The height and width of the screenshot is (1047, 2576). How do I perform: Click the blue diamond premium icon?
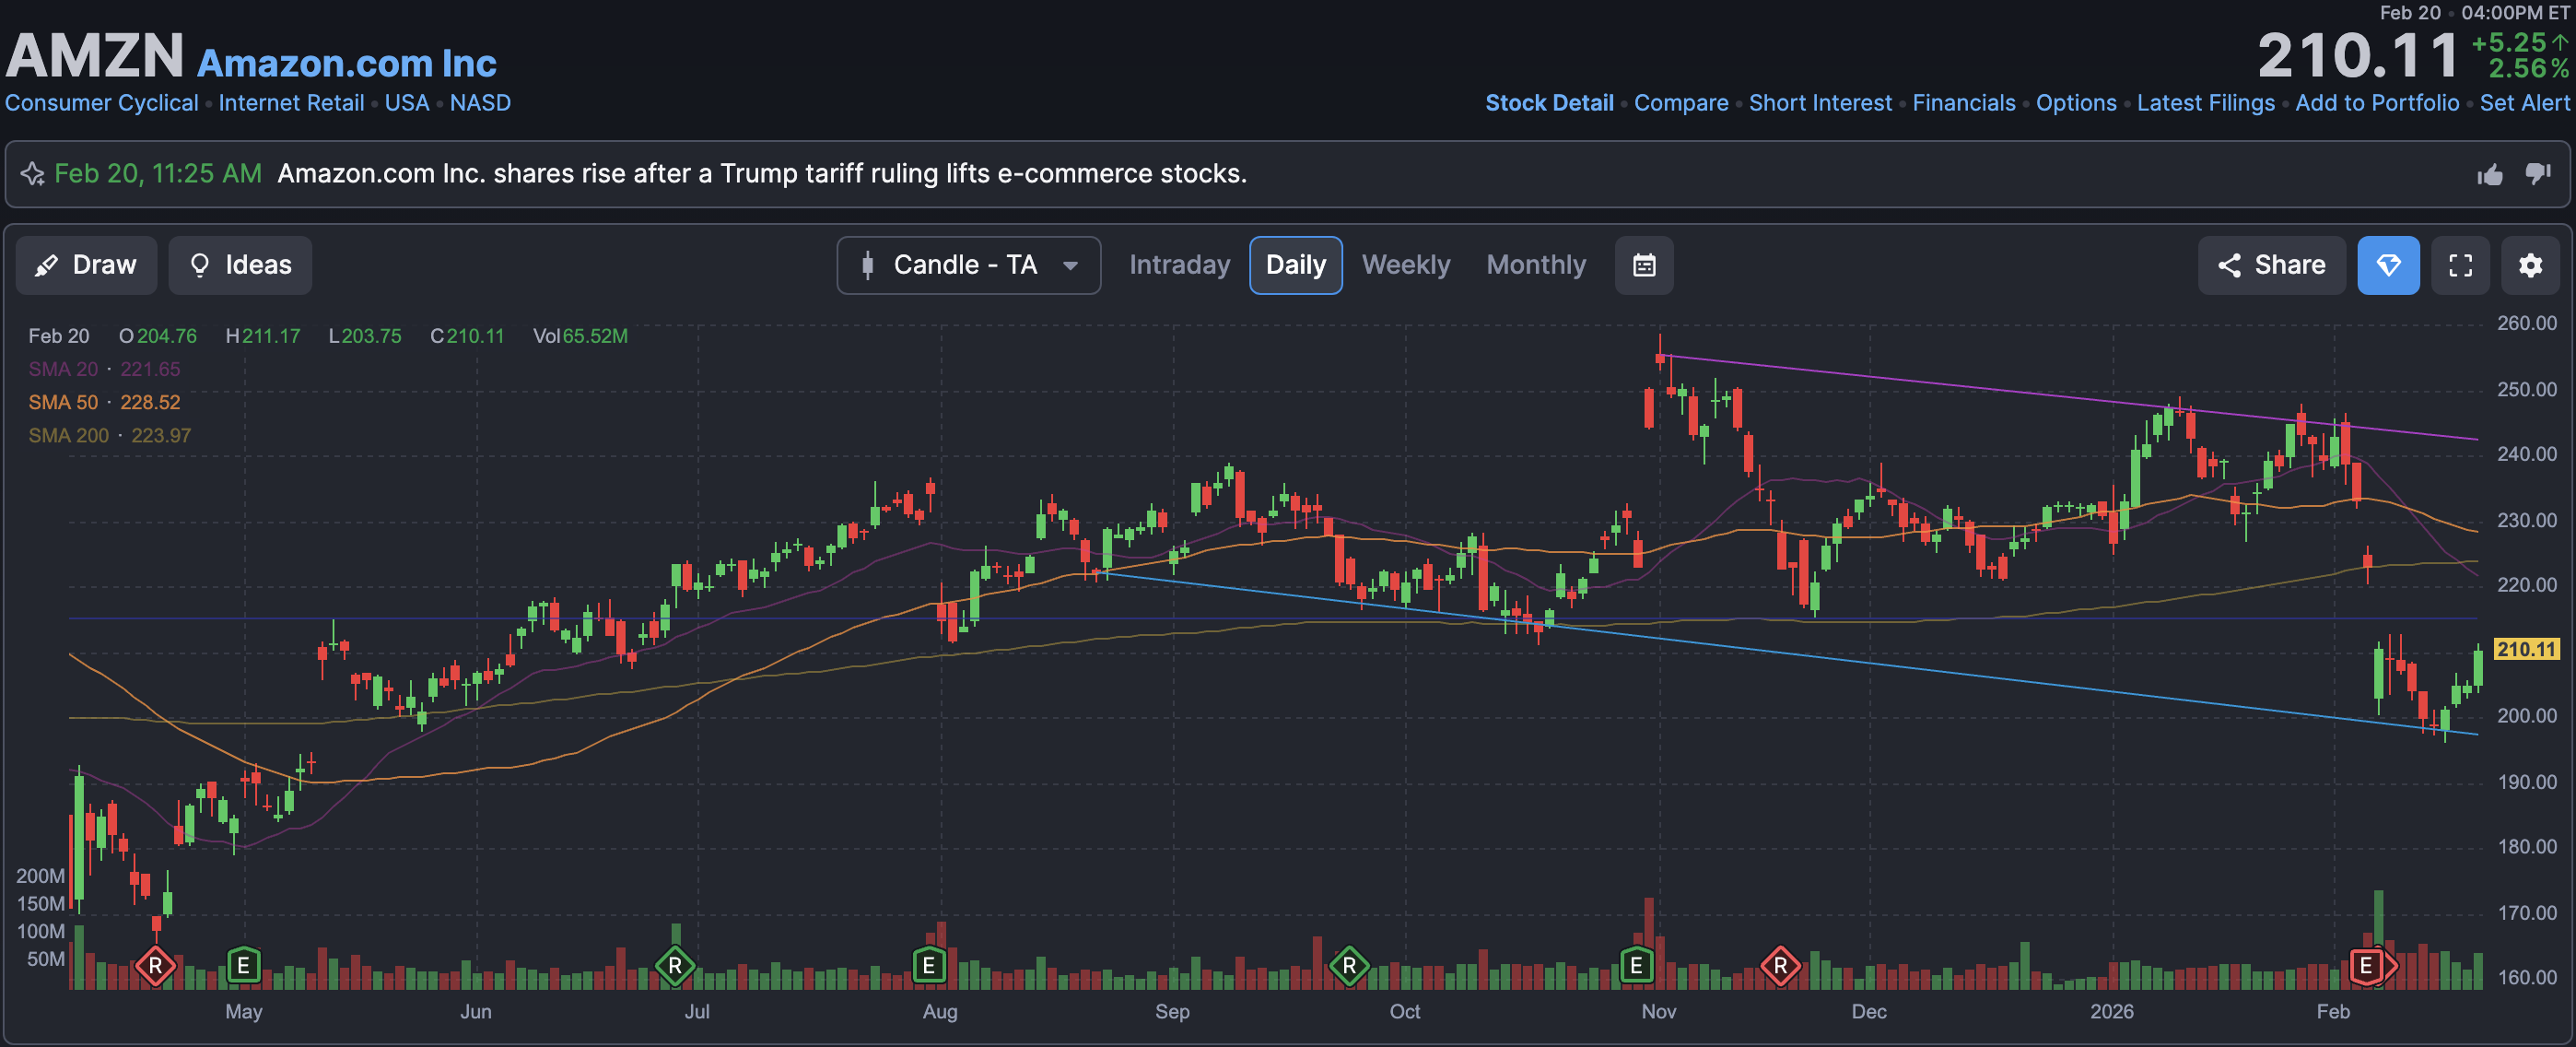[2387, 265]
